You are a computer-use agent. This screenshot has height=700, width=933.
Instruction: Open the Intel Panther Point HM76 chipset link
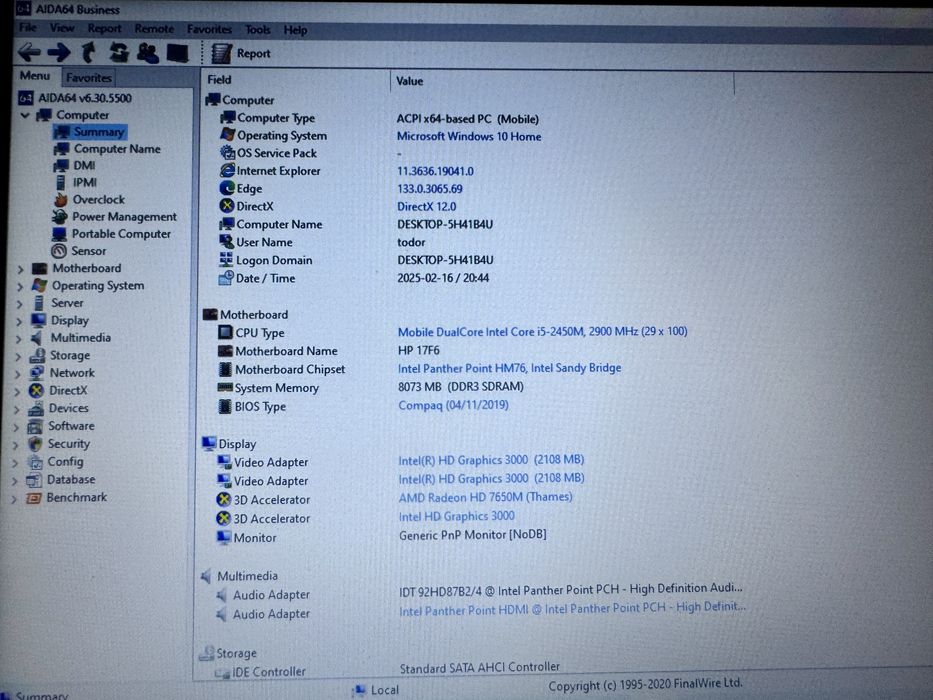pos(509,368)
